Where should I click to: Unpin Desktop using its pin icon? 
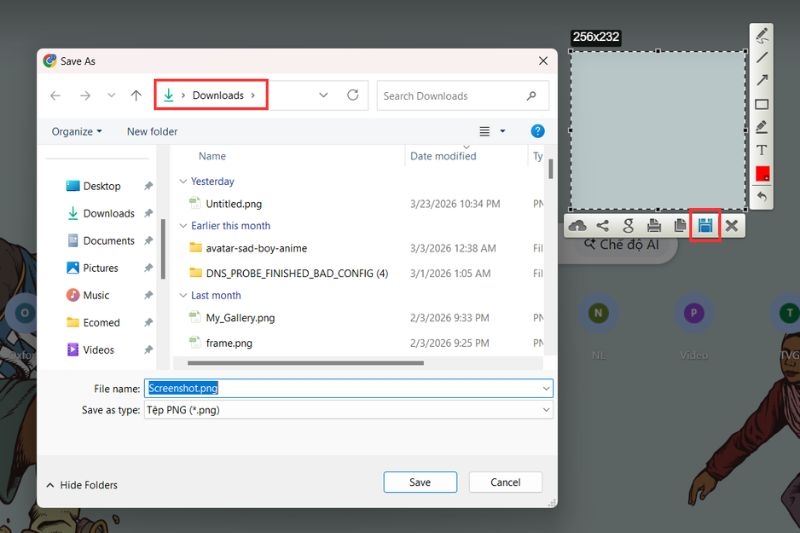(x=148, y=186)
